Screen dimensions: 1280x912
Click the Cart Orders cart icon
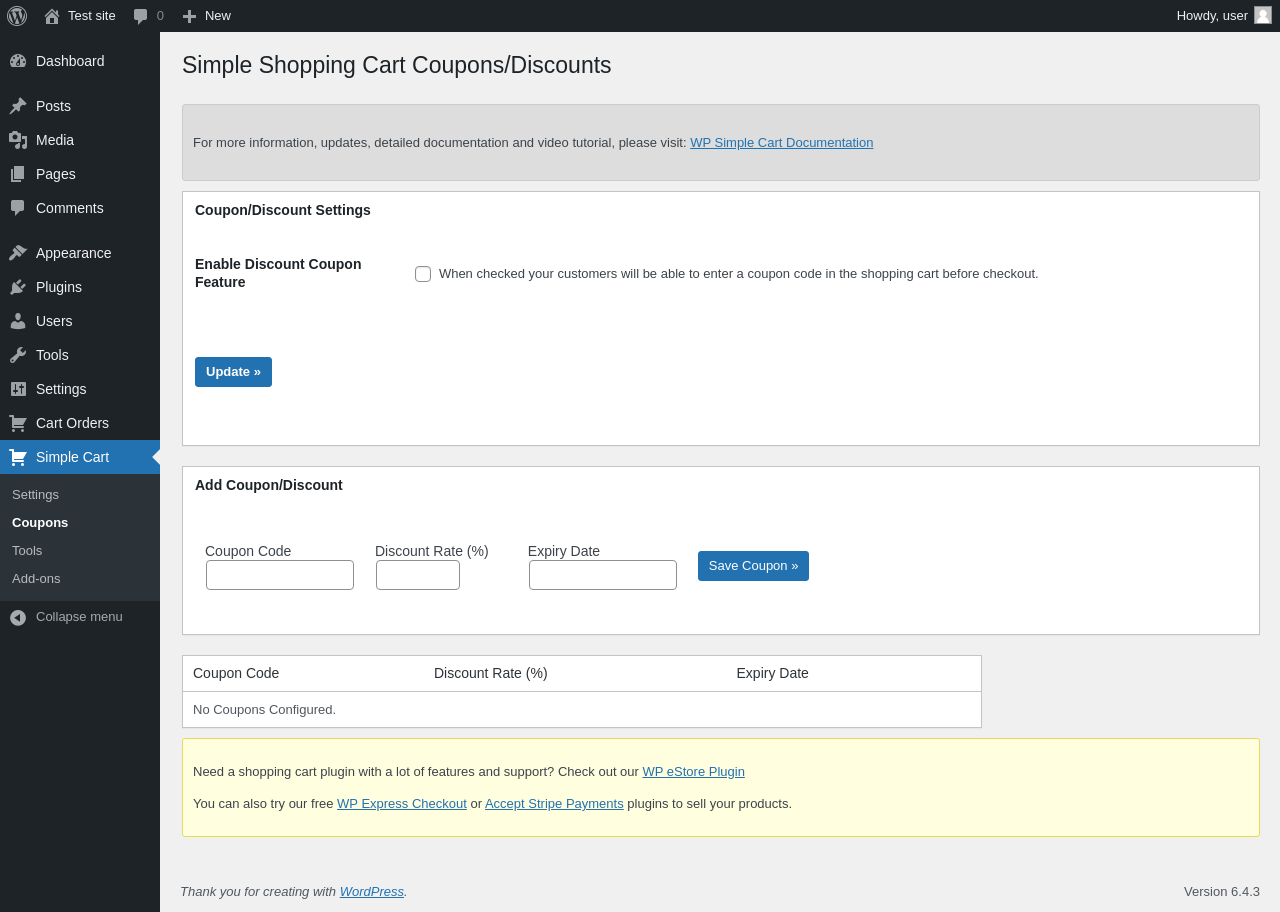[x=18, y=423]
